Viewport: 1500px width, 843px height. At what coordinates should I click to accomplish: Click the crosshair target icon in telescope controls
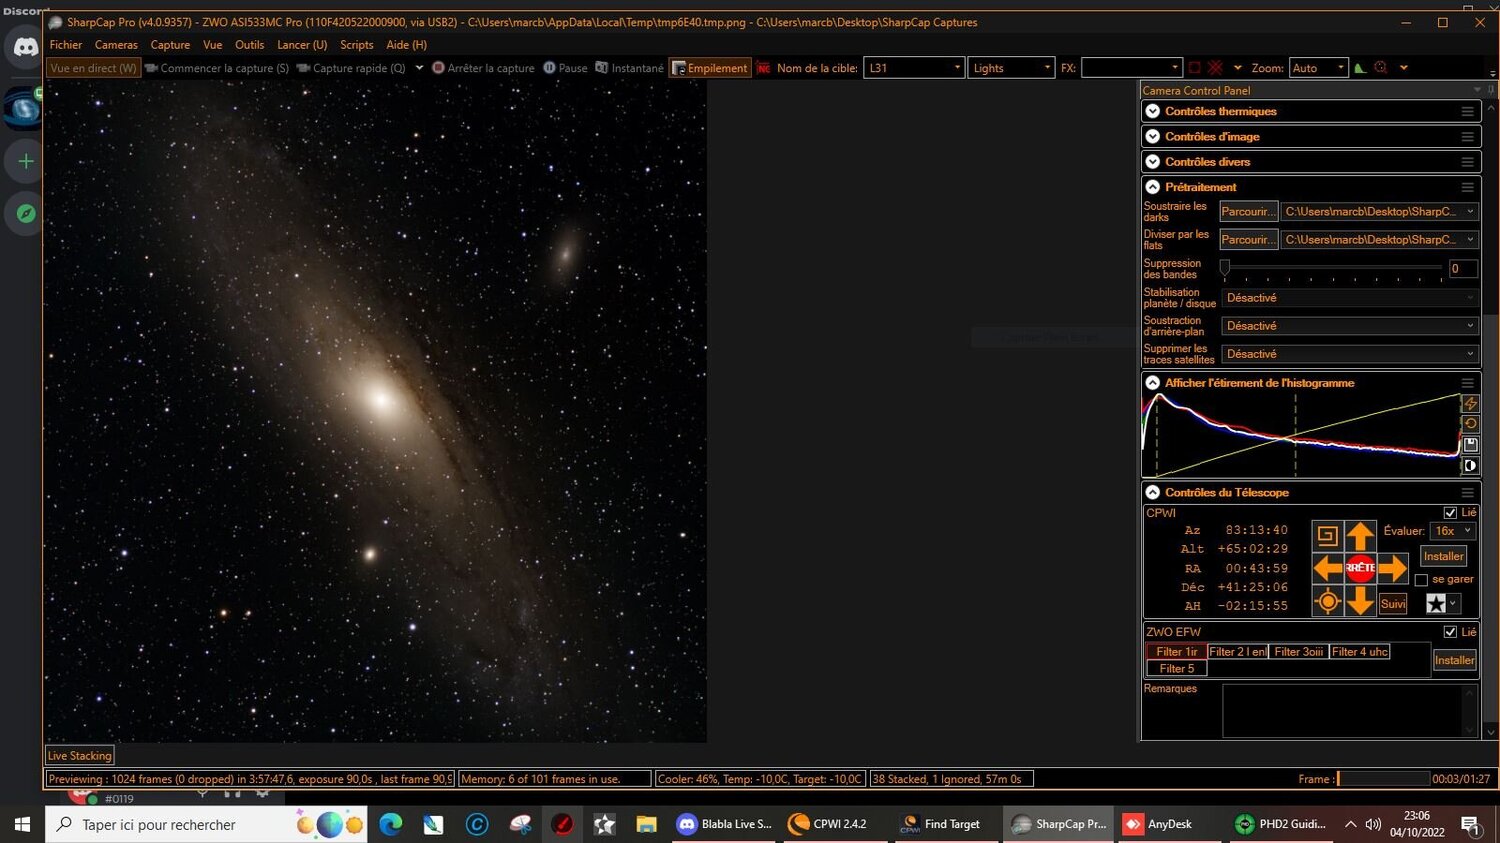pyautogui.click(x=1327, y=601)
